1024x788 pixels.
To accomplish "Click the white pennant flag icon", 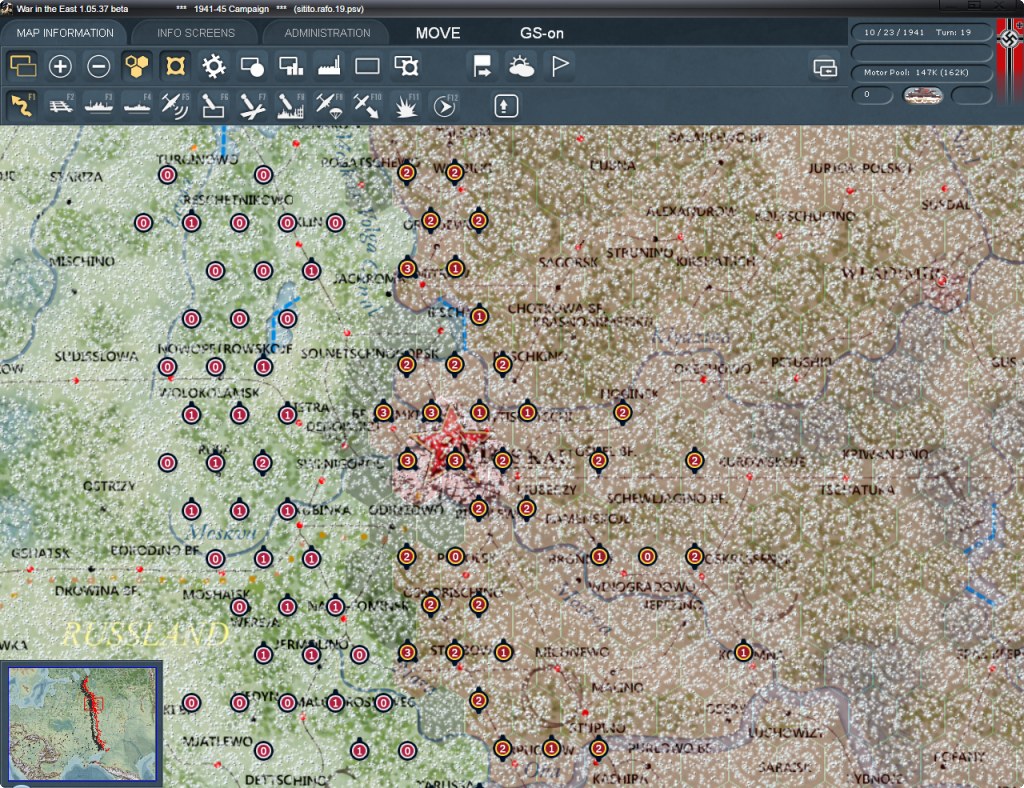I will 560,66.
